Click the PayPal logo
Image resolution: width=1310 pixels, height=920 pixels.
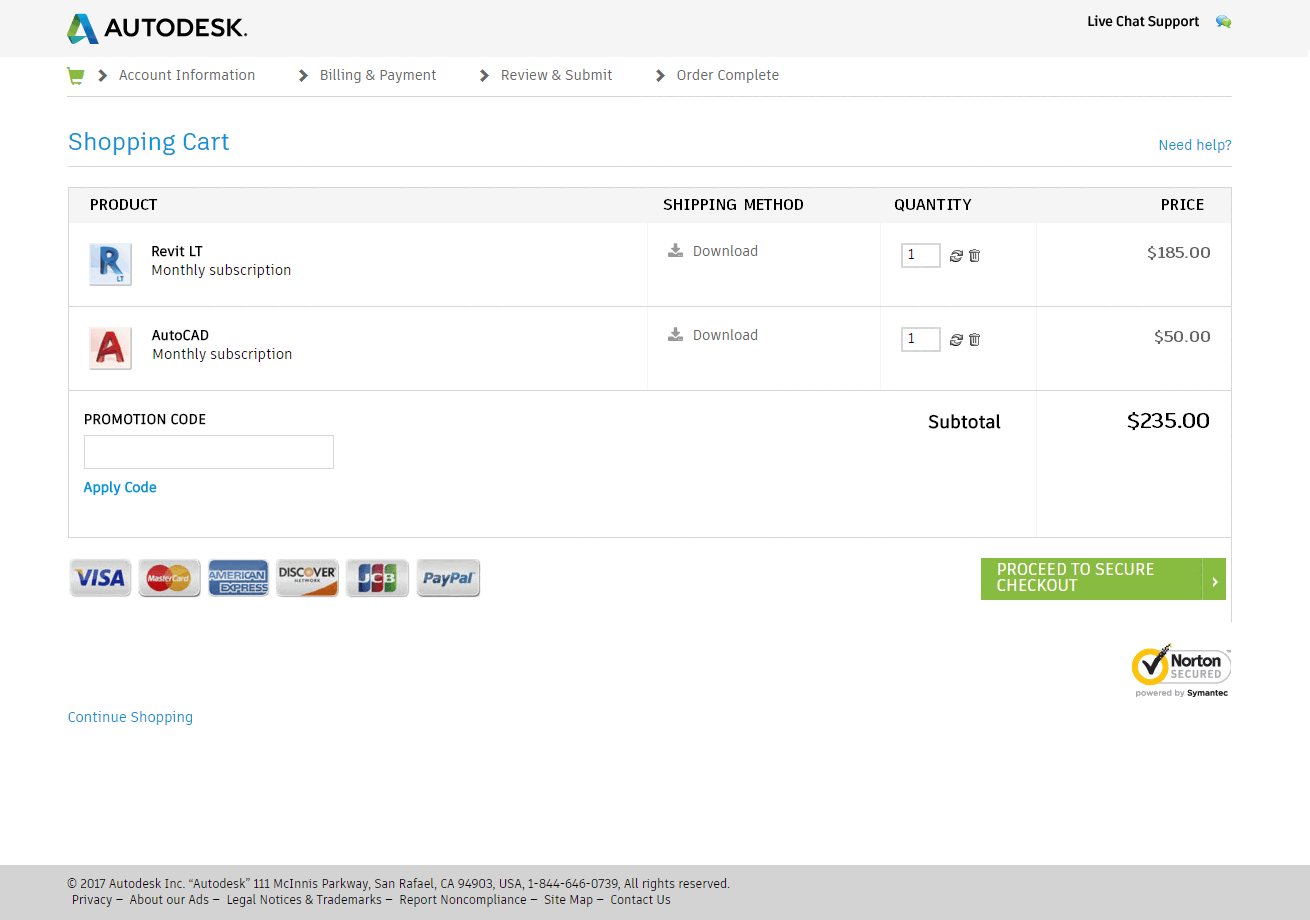click(448, 578)
